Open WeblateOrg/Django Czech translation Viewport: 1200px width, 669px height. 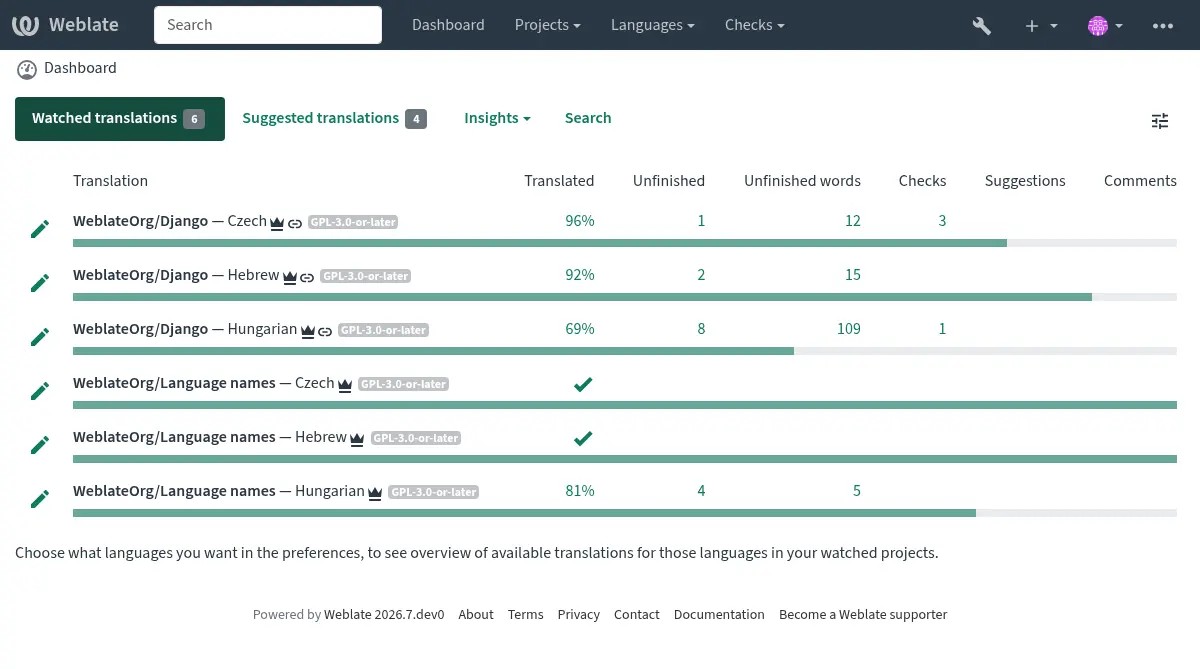click(x=170, y=221)
